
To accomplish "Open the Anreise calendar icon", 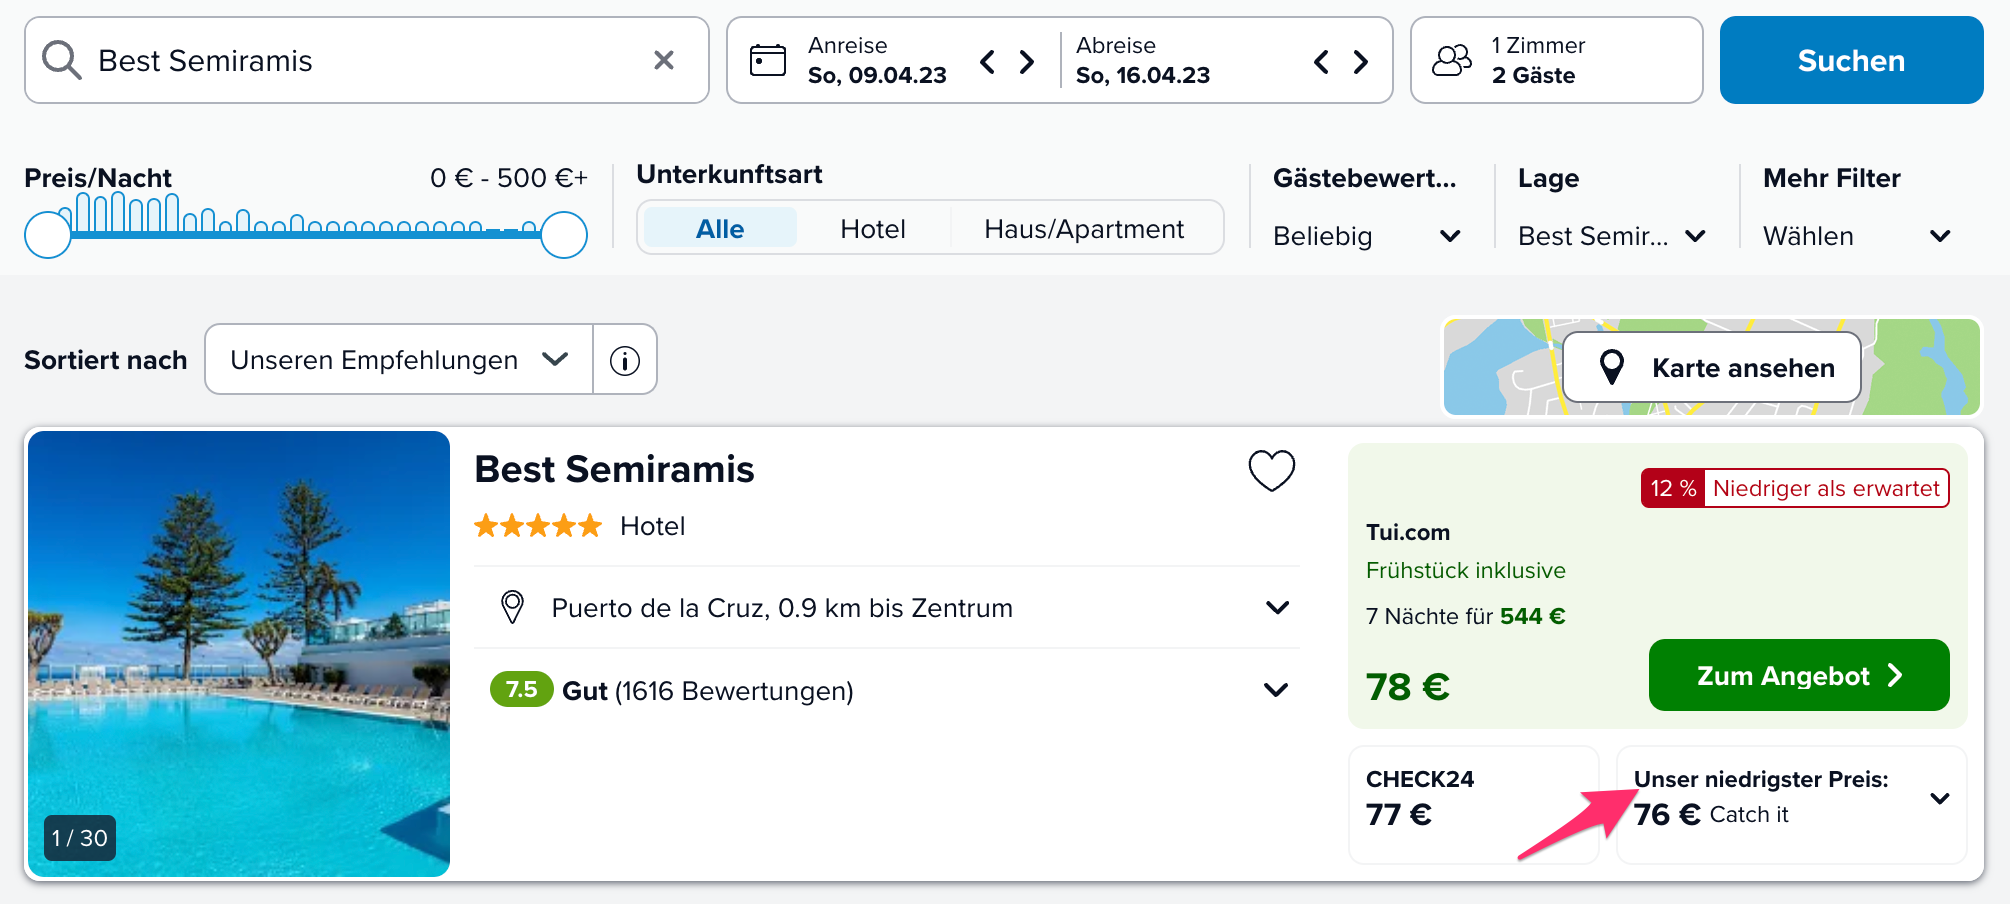I will pyautogui.click(x=768, y=60).
